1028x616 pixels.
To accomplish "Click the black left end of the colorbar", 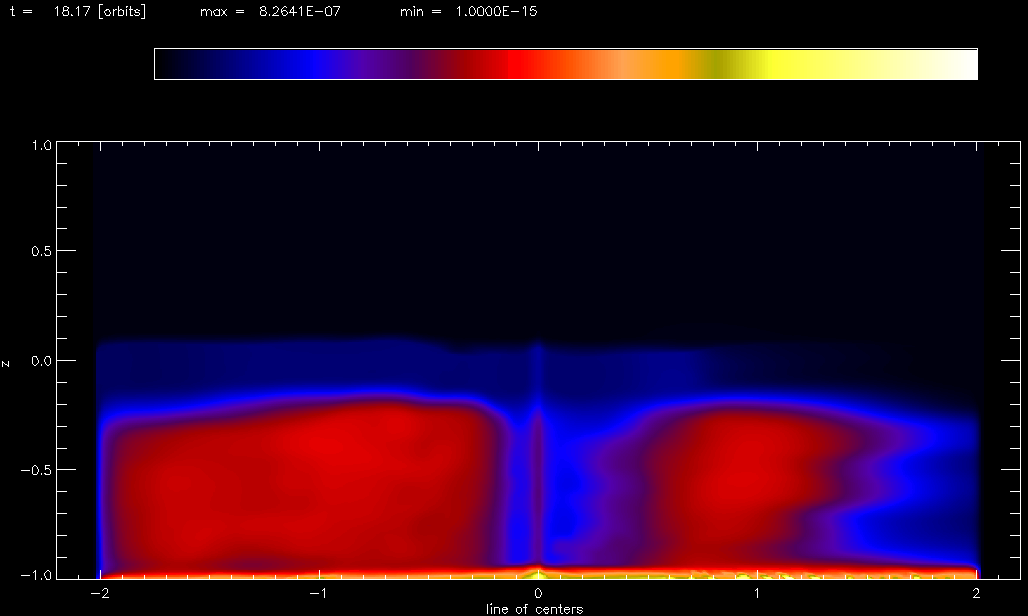I will tap(170, 64).
